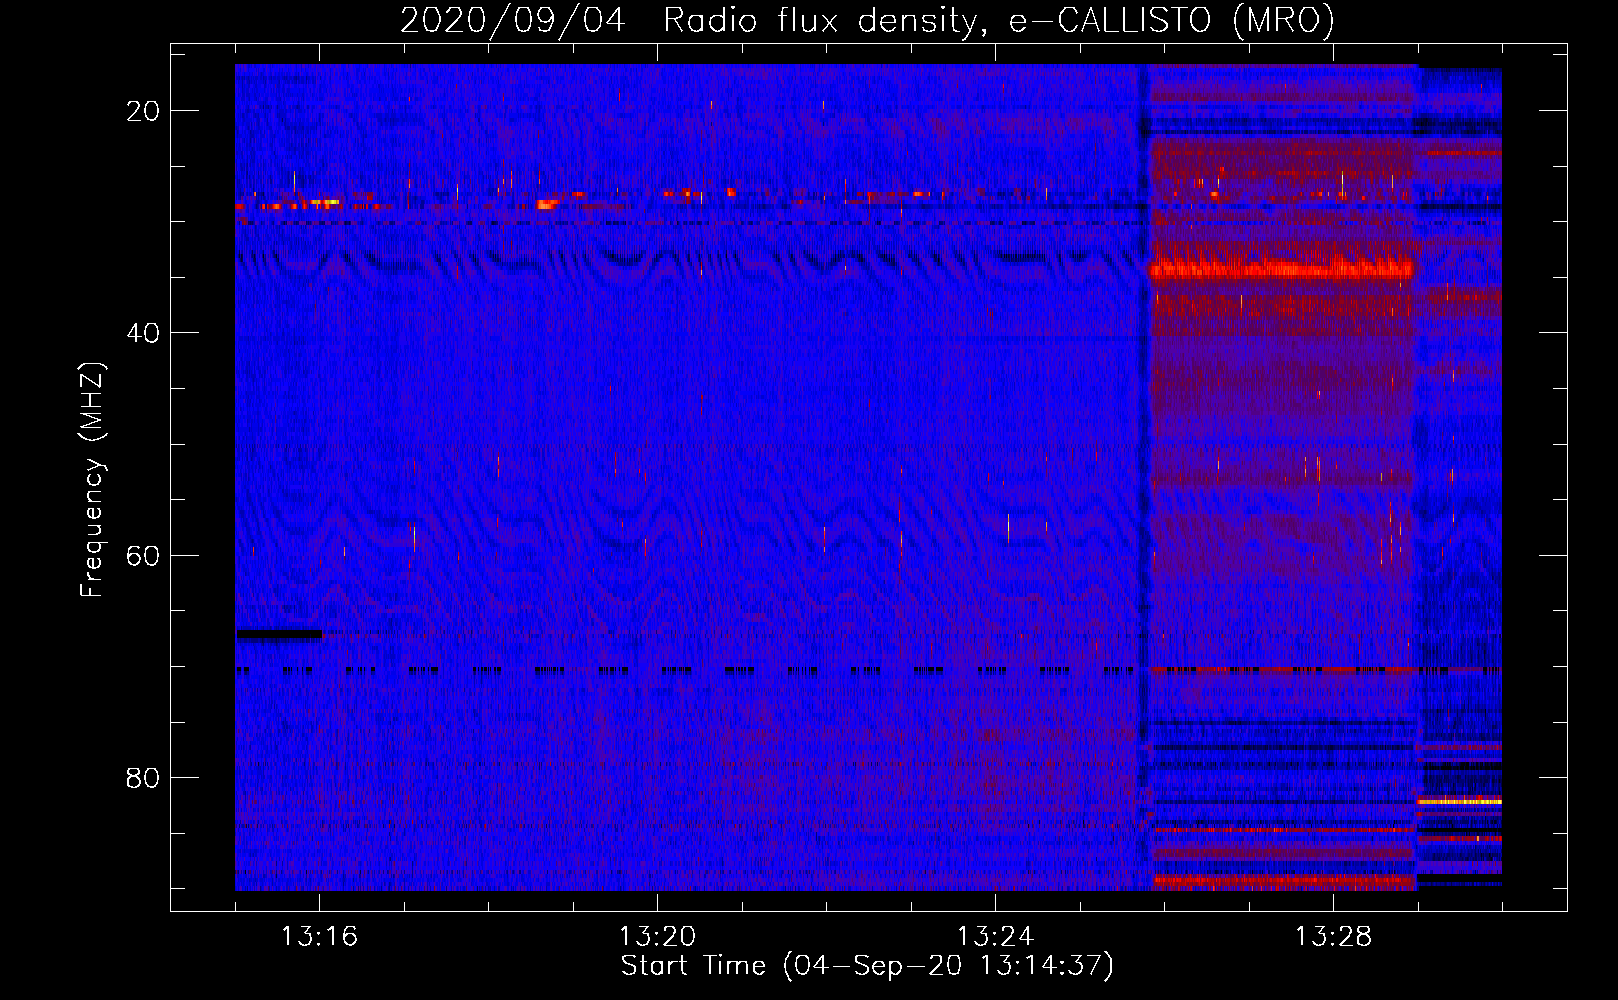Click the 13:16 time tick label
Viewport: 1618px width, 1000px height.
(319, 937)
